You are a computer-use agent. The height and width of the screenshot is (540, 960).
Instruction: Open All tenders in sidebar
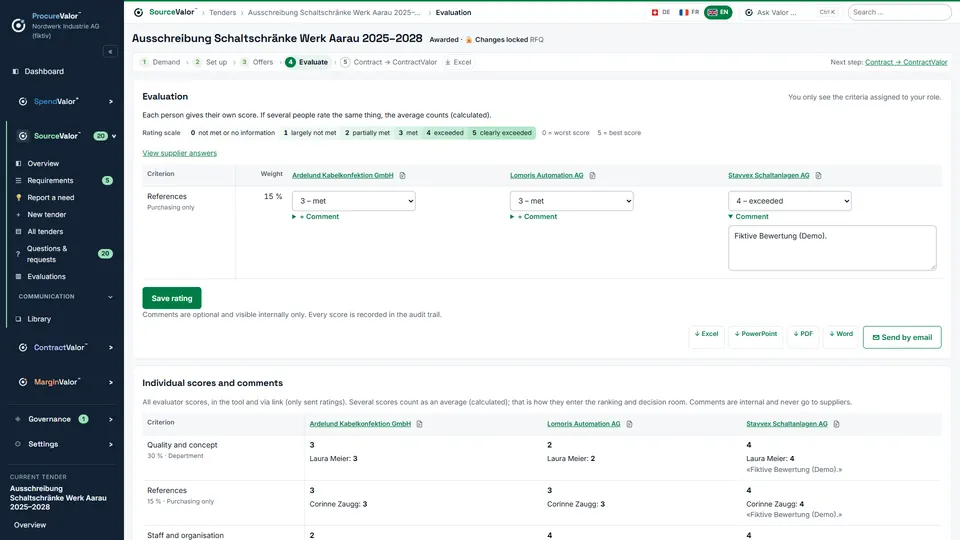(45, 232)
